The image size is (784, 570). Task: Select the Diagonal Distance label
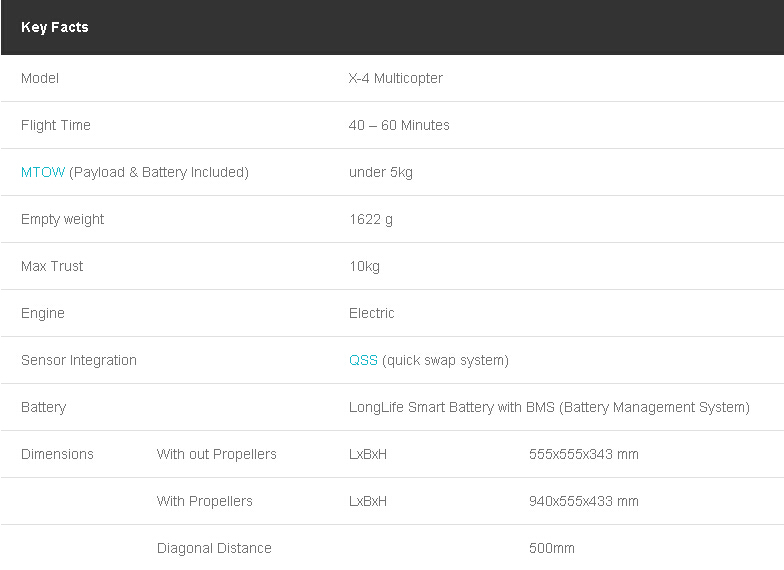tap(214, 548)
